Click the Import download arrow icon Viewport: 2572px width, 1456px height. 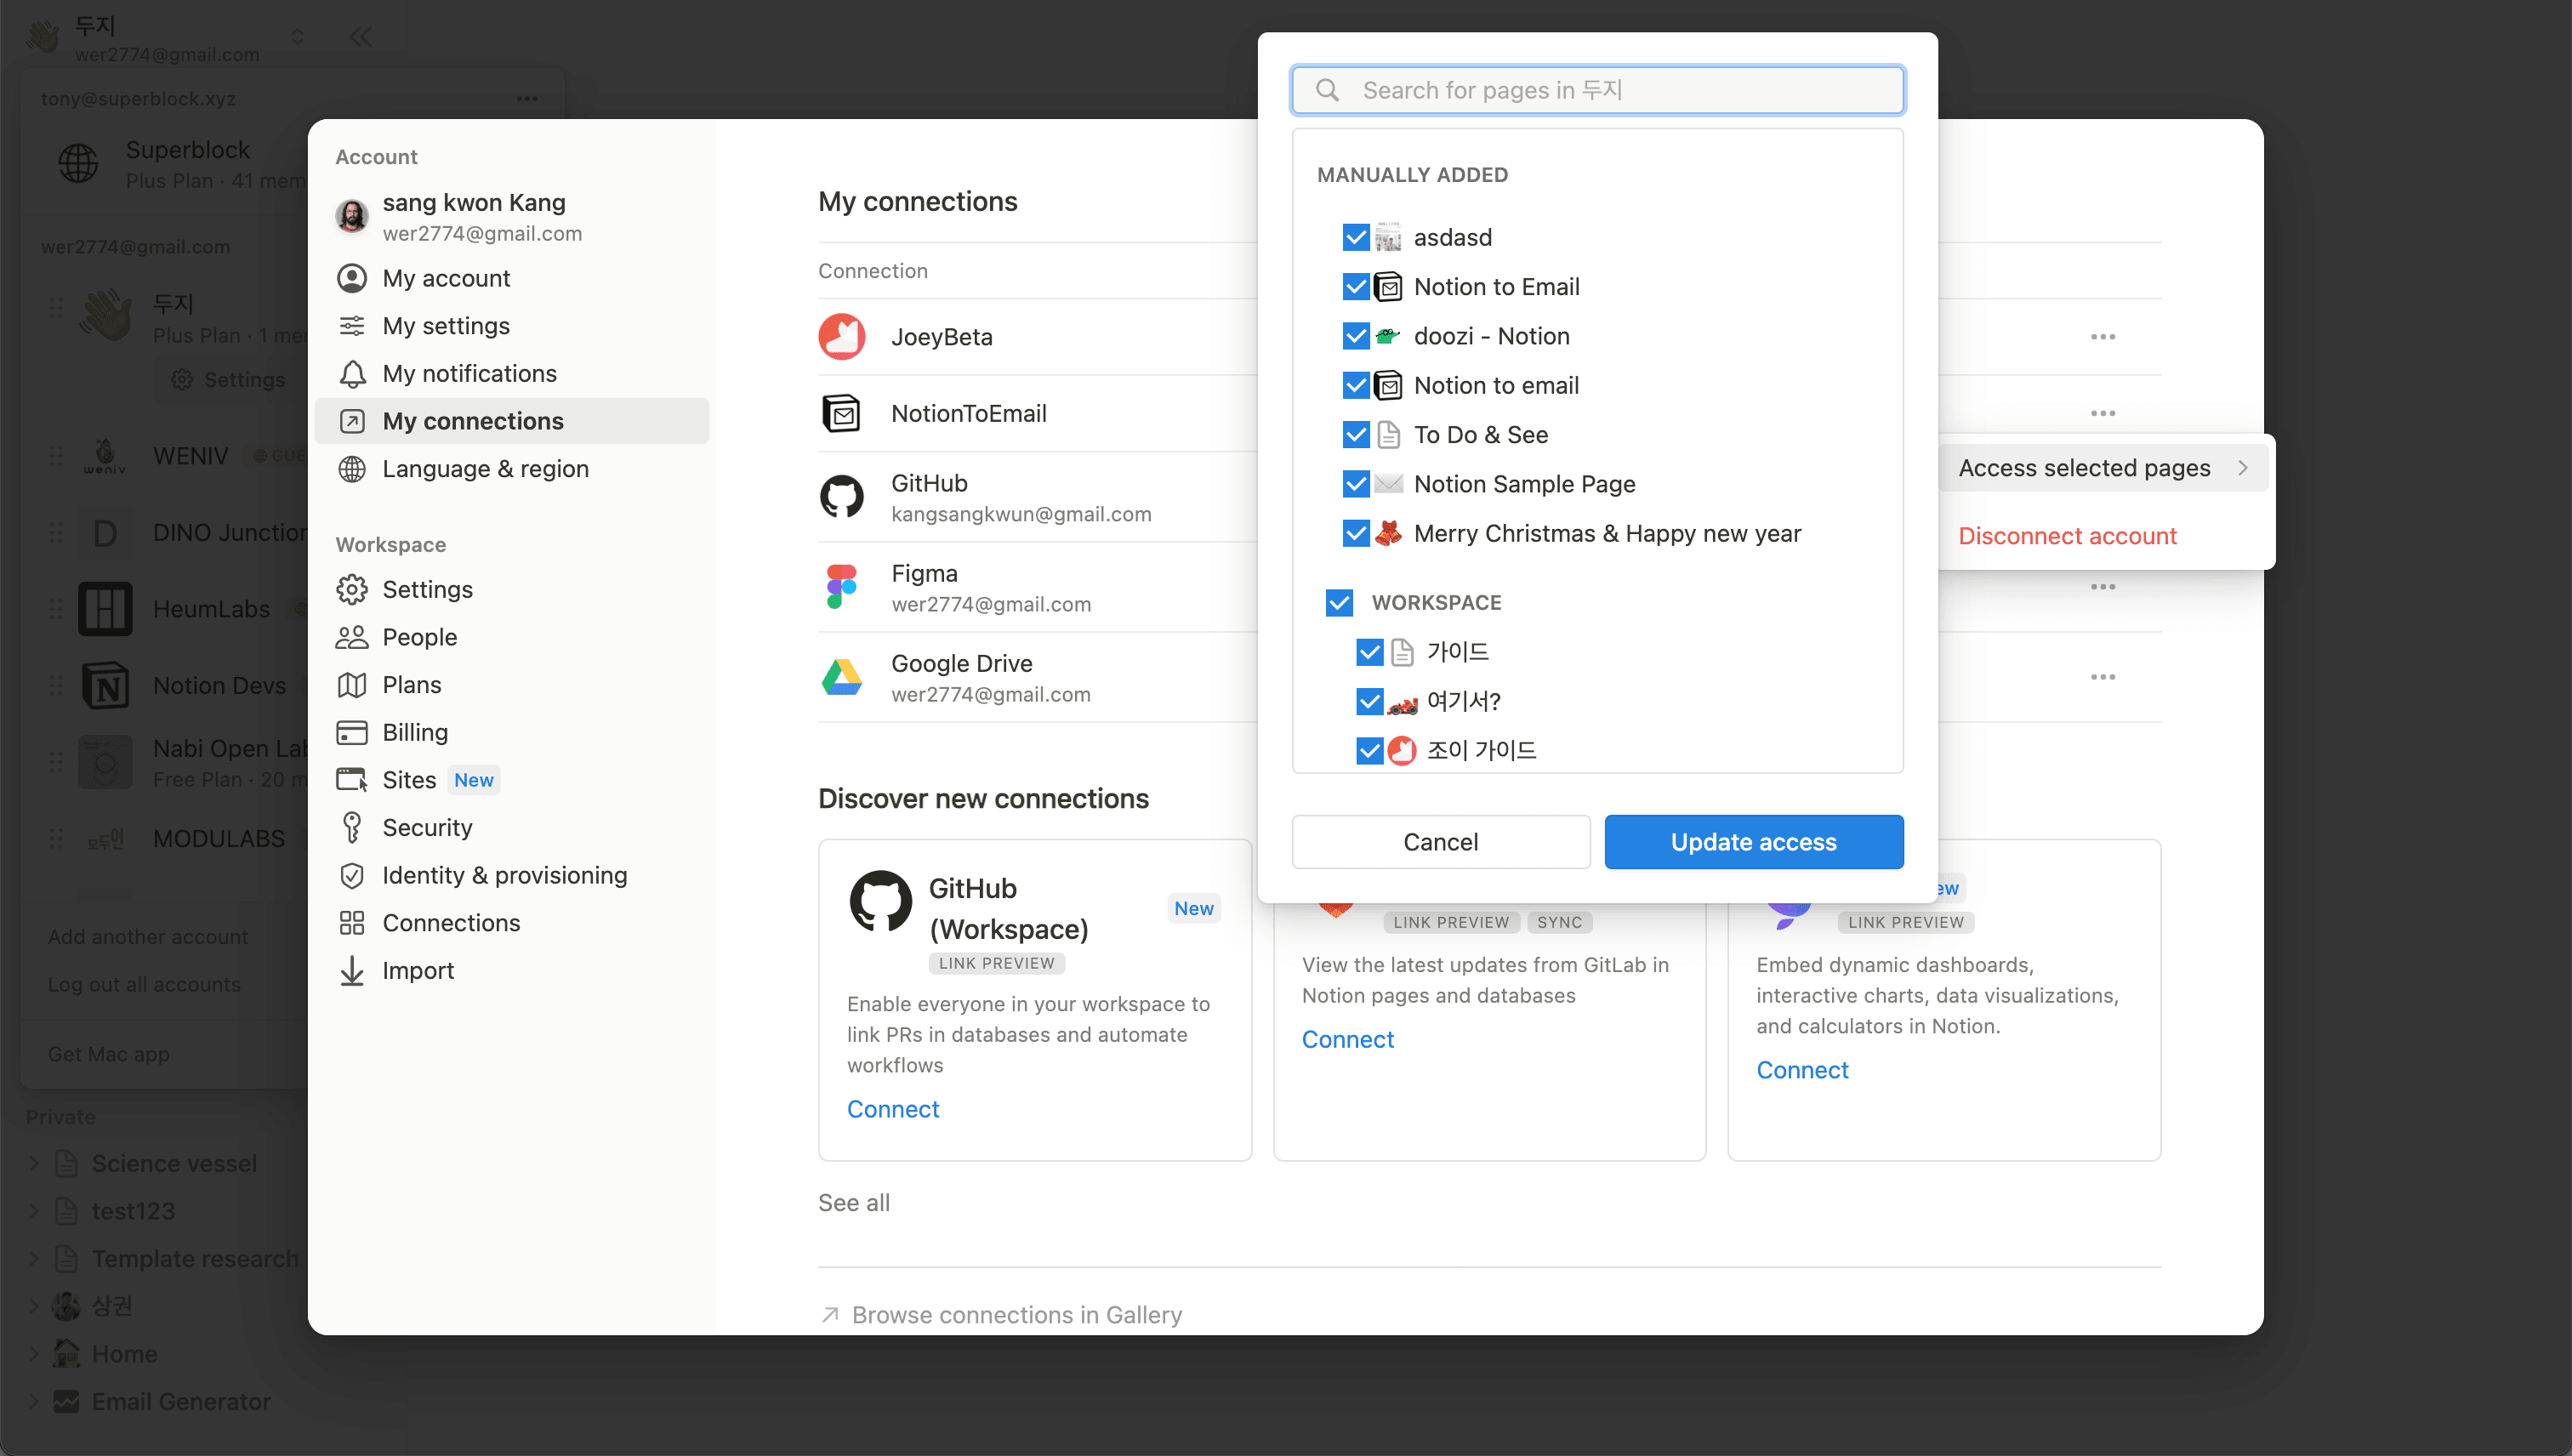tap(351, 970)
